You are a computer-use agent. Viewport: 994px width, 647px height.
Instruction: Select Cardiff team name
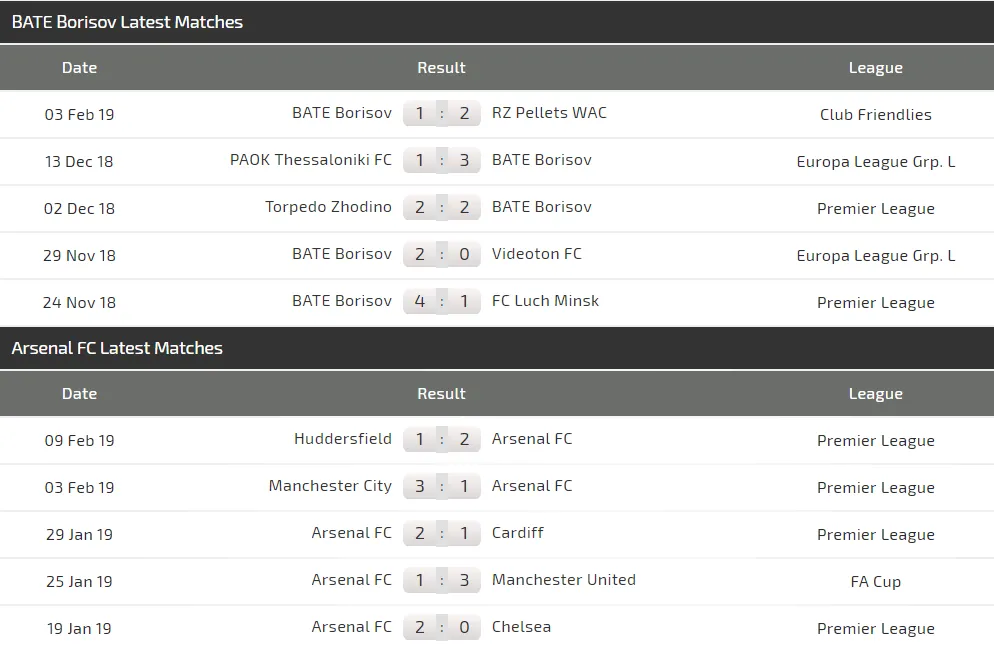[x=517, y=533]
